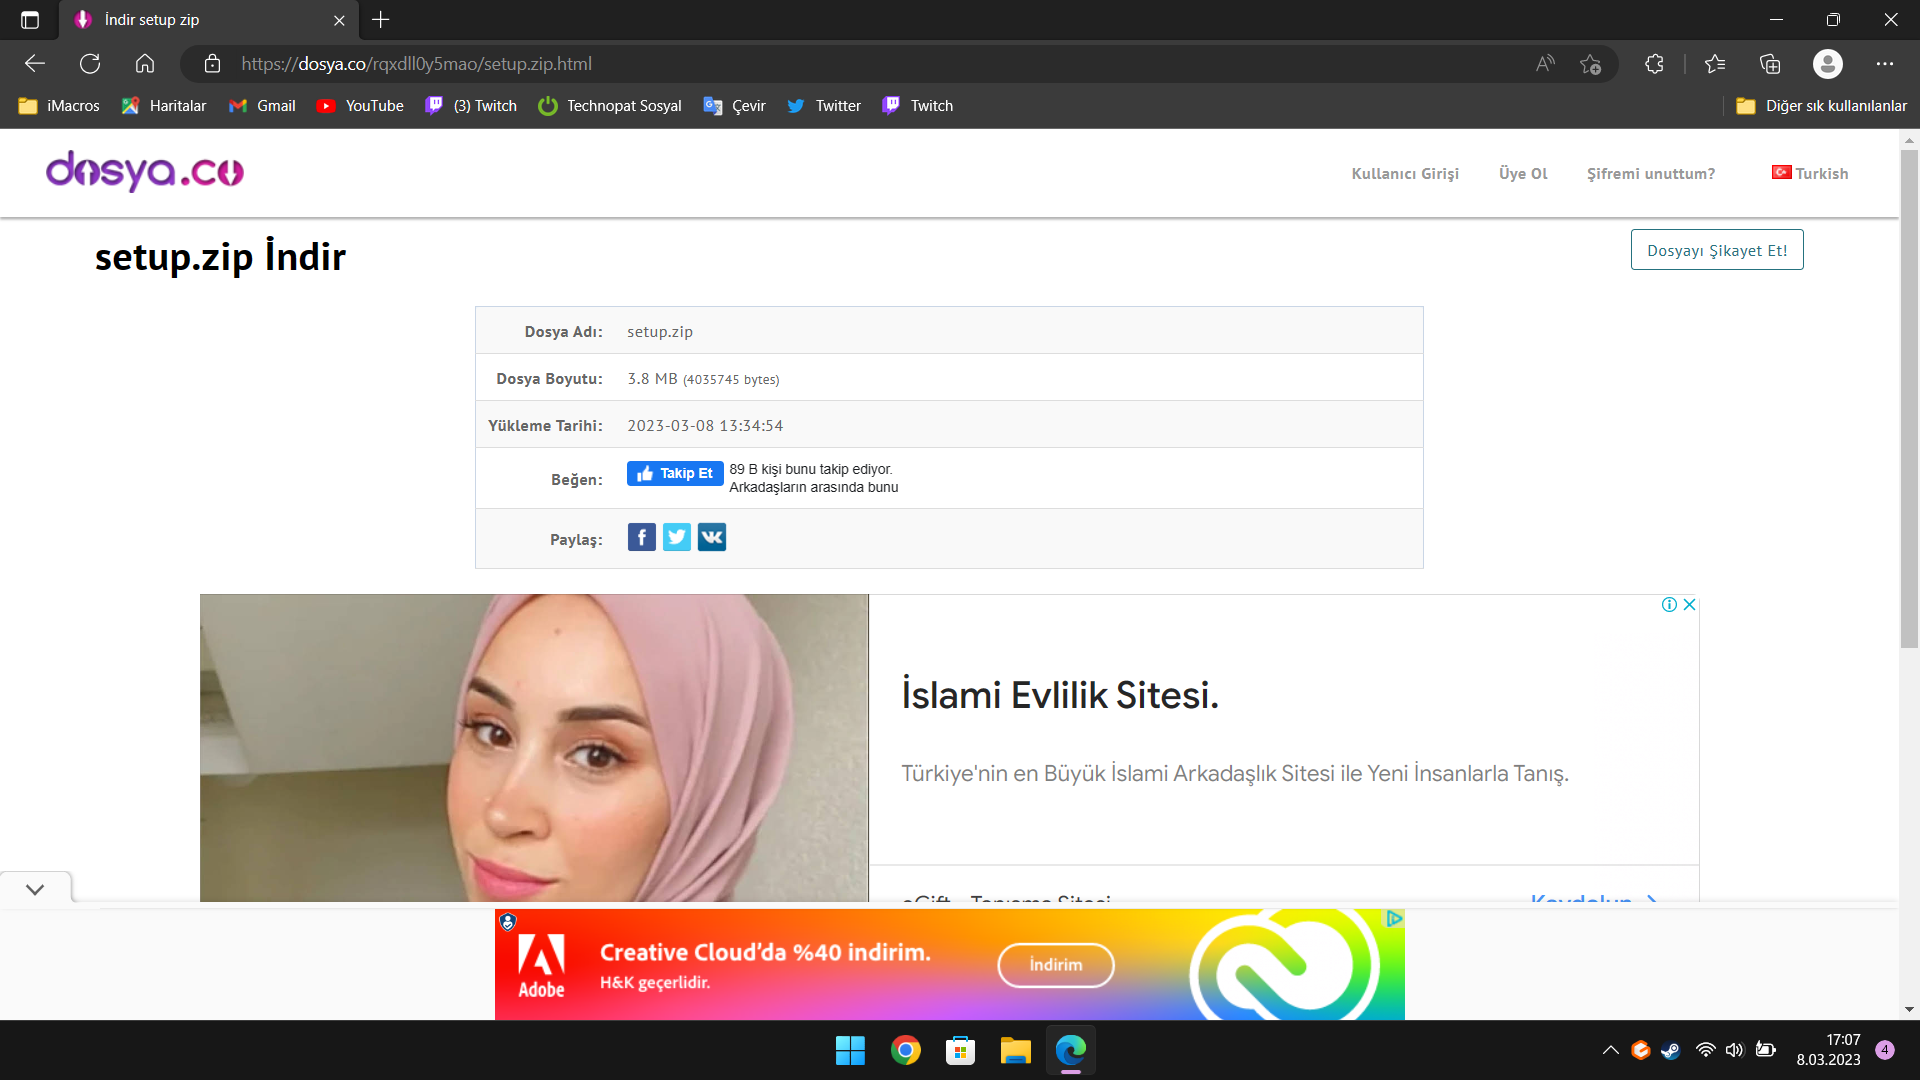Screen dimensions: 1920x1080
Task: Show hidden system tray icons
Action: (x=1610, y=1050)
